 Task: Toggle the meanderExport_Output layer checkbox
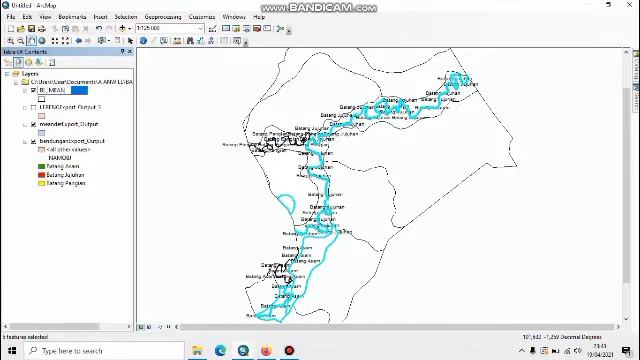pyautogui.click(x=33, y=124)
